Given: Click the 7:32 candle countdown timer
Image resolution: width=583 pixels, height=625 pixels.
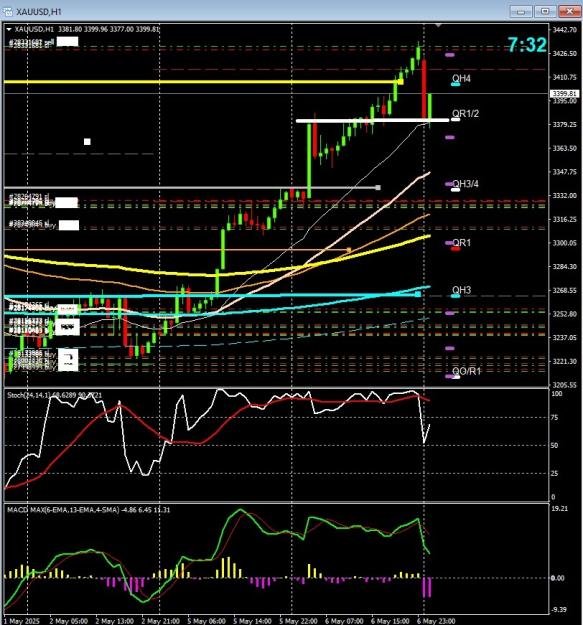Looking at the screenshot, I should tap(527, 45).
